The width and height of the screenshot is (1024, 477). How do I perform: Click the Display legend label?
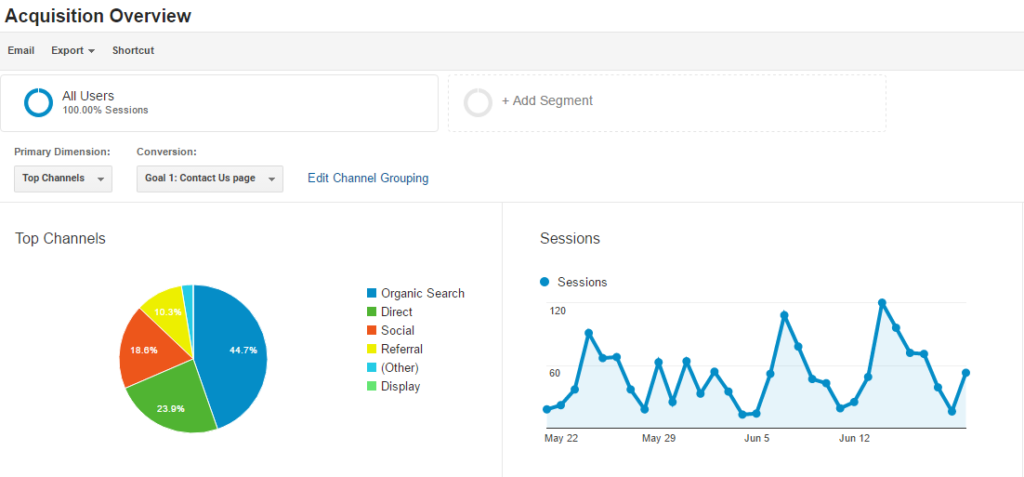point(401,386)
